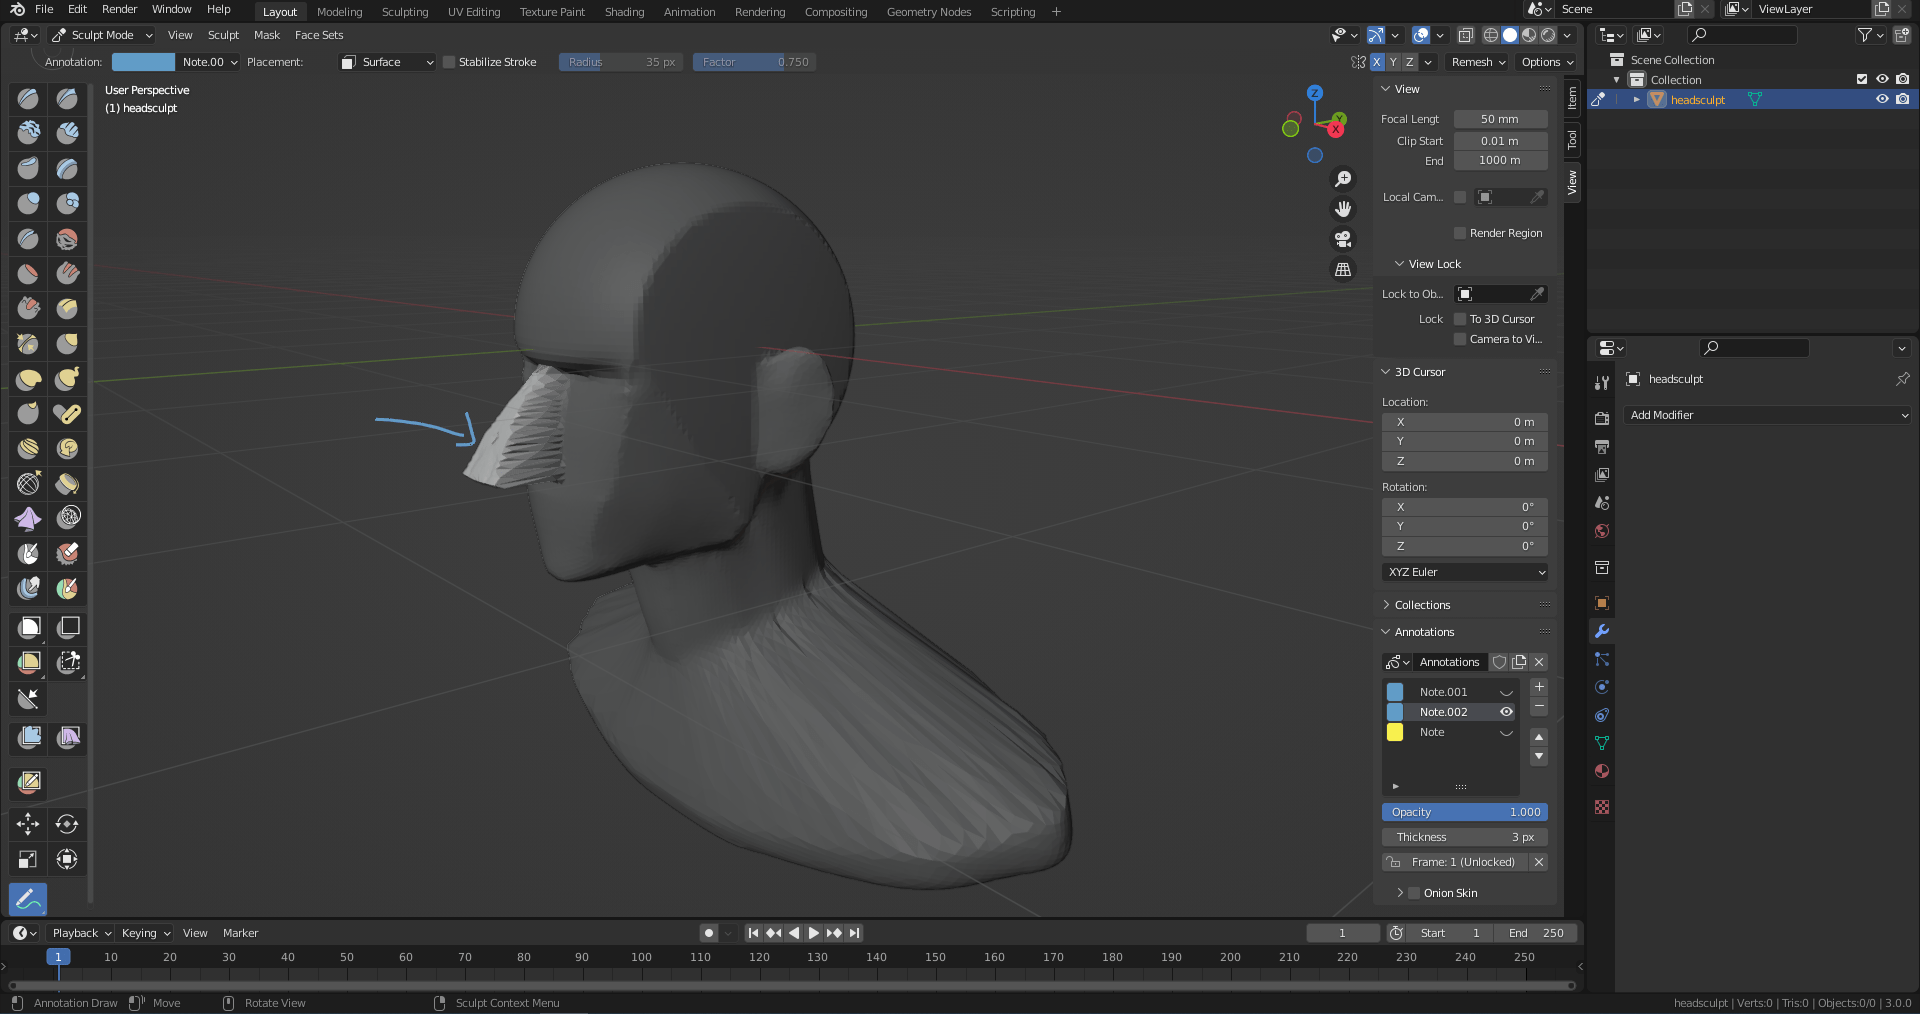Play the animation in timeline

[814, 933]
